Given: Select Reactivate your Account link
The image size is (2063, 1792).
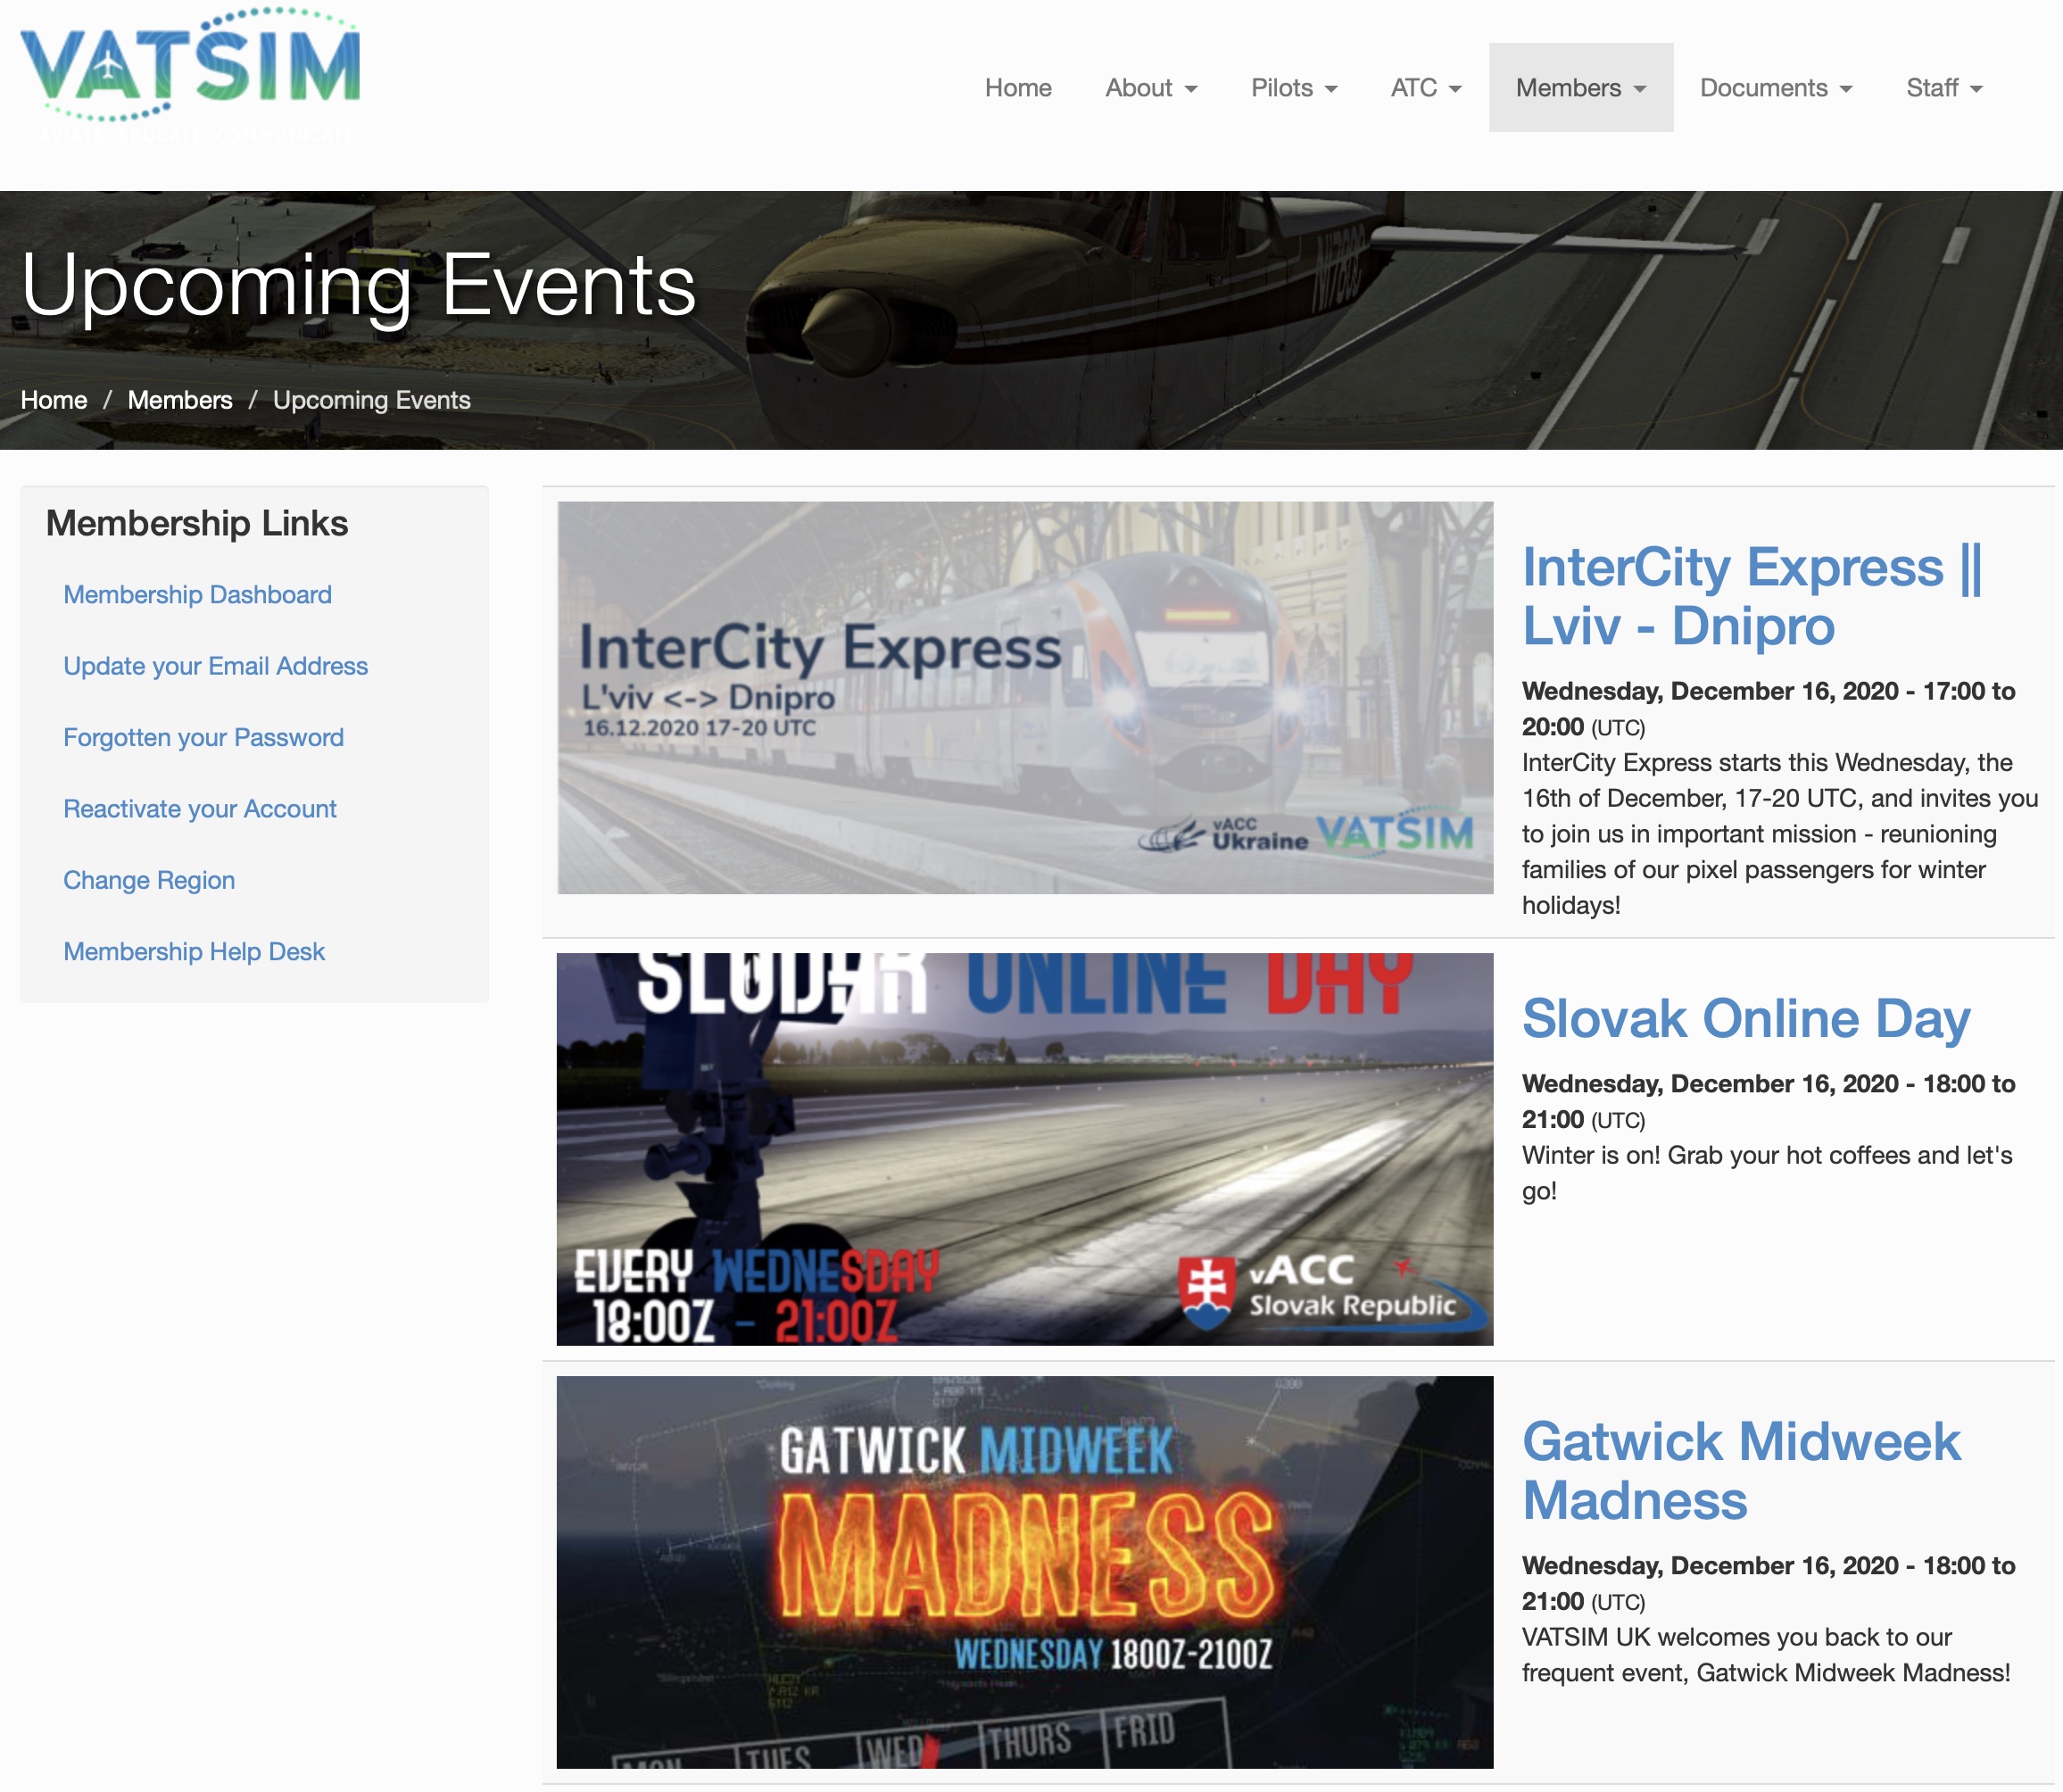Looking at the screenshot, I should (199, 808).
